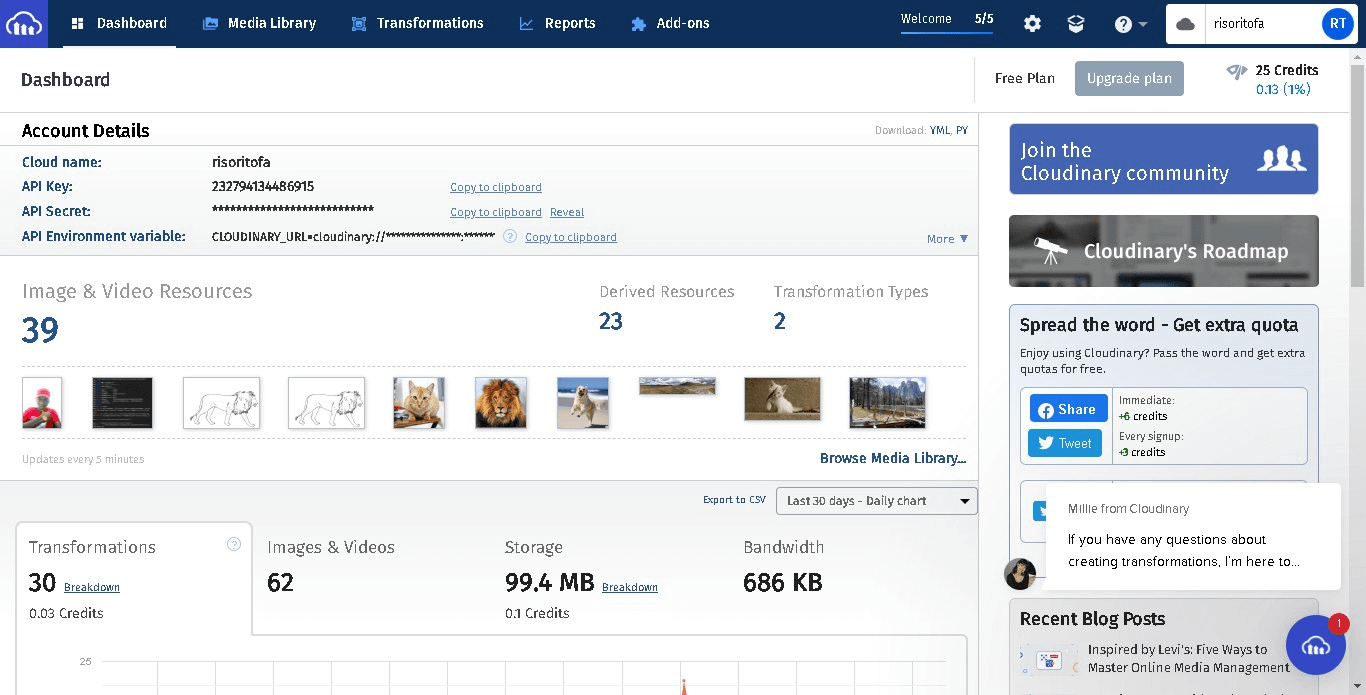
Task: Click the Welcome 5/5 progress indicator
Action: pyautogui.click(x=947, y=21)
